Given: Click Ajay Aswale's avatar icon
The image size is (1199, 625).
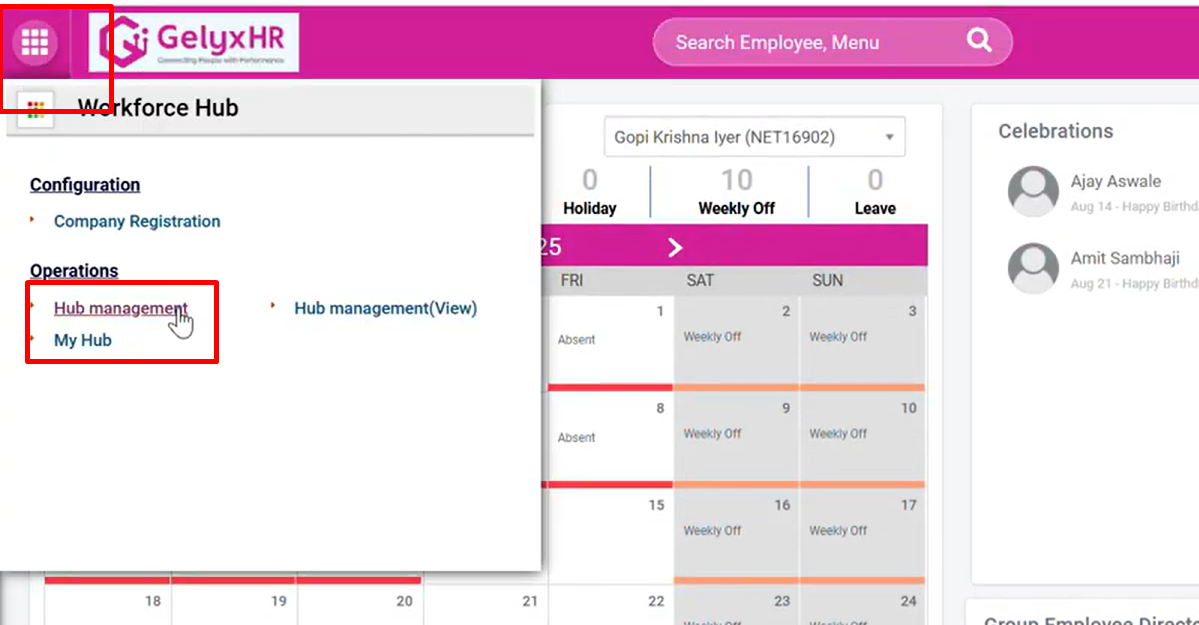Looking at the screenshot, I should point(1033,191).
